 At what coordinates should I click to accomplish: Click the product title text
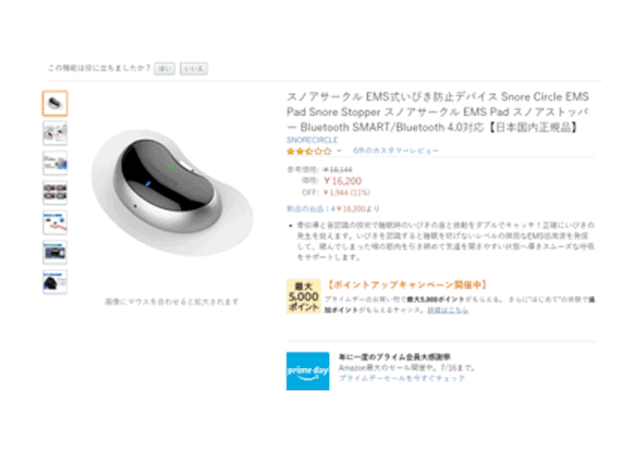pos(438,112)
